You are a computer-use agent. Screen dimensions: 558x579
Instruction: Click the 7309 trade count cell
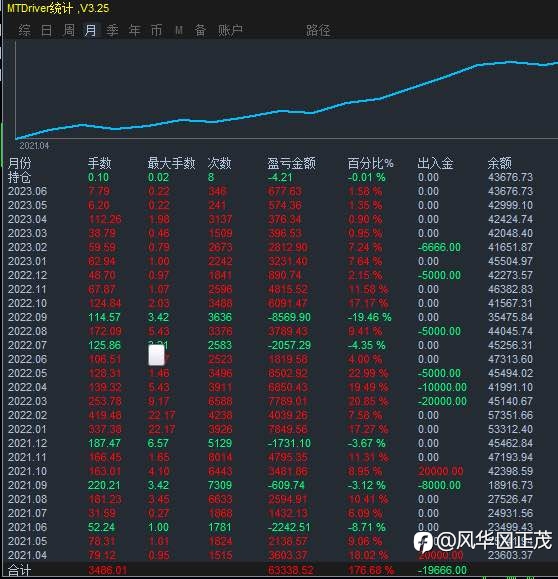pyautogui.click(x=220, y=485)
